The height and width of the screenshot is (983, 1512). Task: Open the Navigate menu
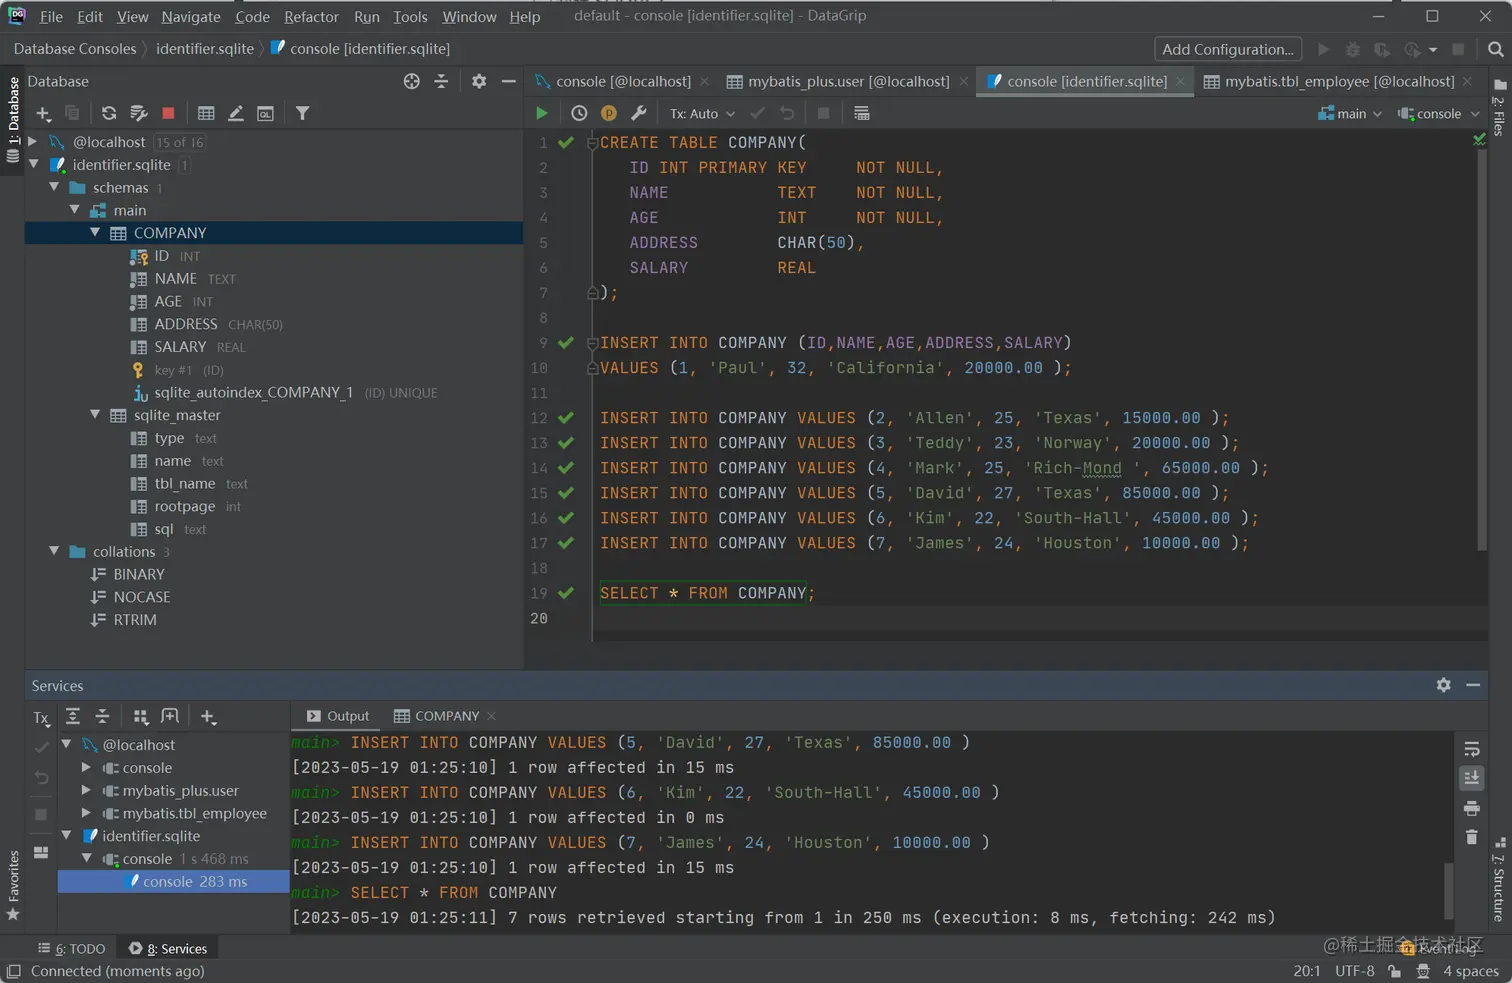pos(191,17)
